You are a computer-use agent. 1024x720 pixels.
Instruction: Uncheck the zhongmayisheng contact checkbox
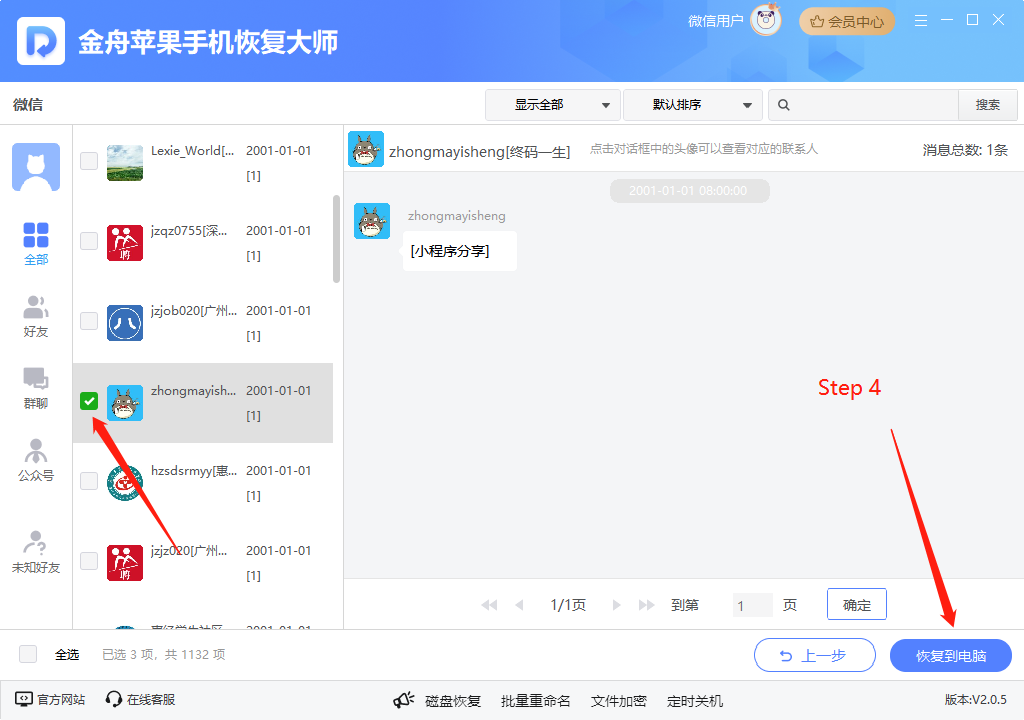(x=89, y=401)
